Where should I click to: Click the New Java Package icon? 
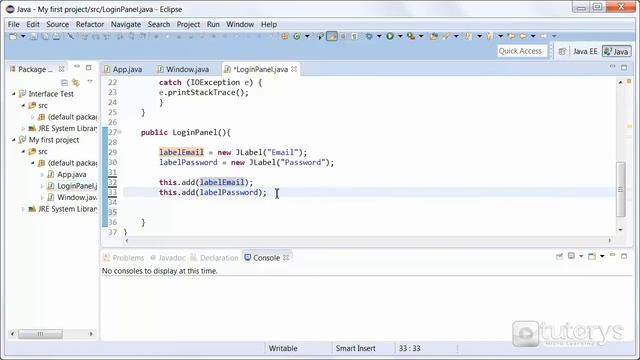[x=285, y=37]
